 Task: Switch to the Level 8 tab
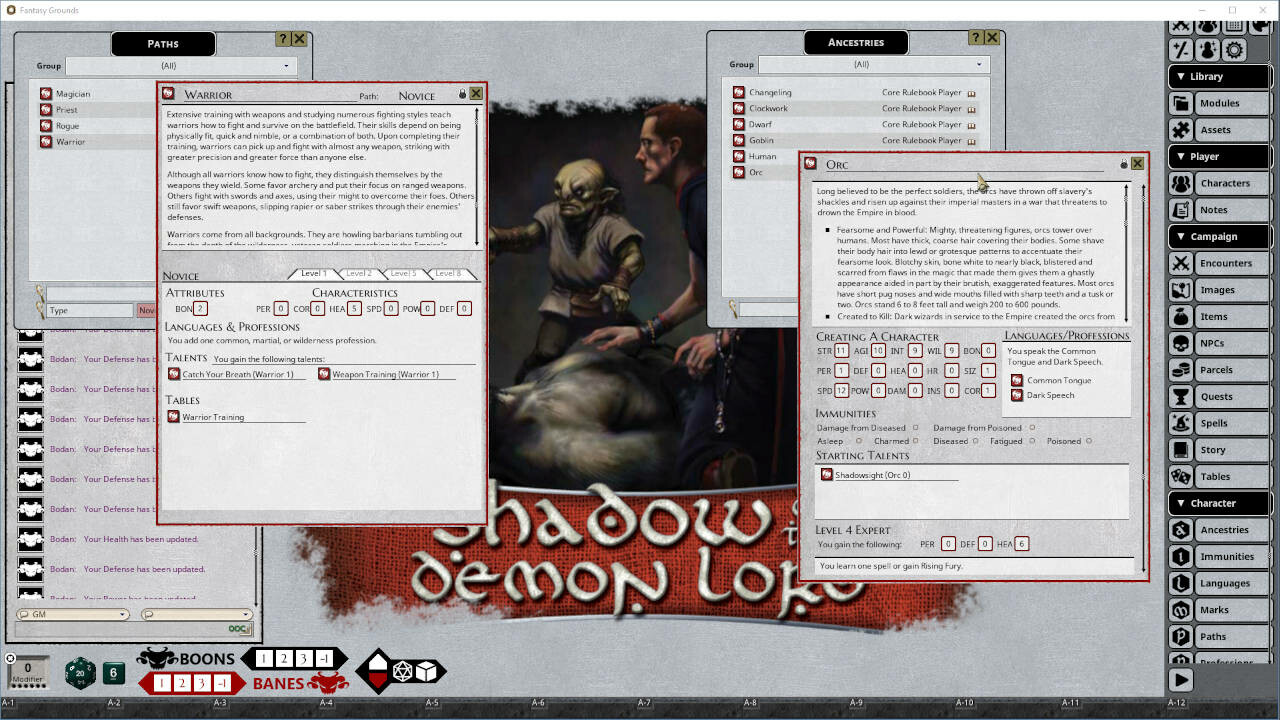click(x=449, y=271)
